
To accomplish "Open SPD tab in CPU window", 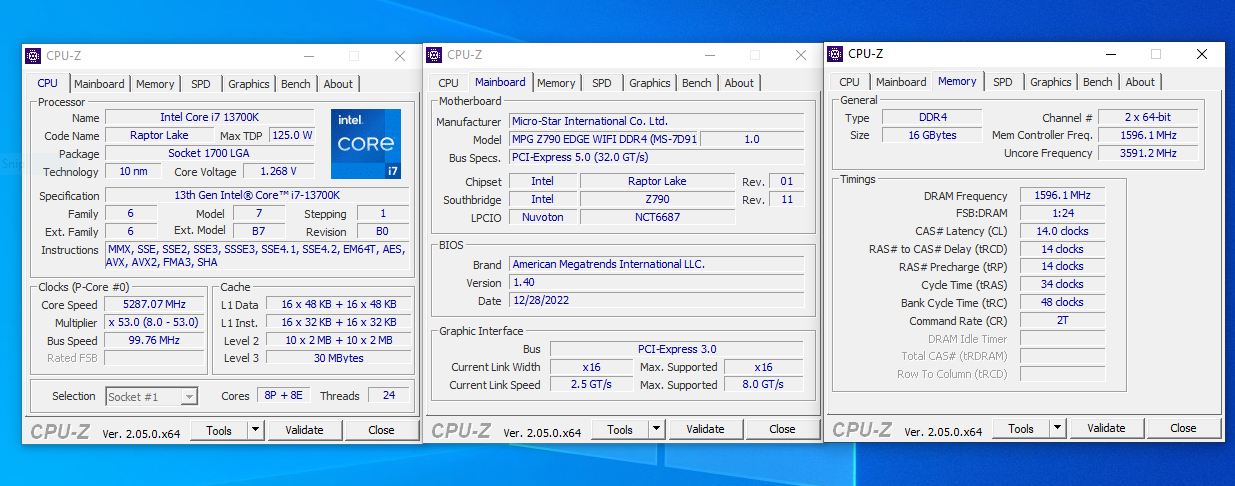I will click(201, 84).
